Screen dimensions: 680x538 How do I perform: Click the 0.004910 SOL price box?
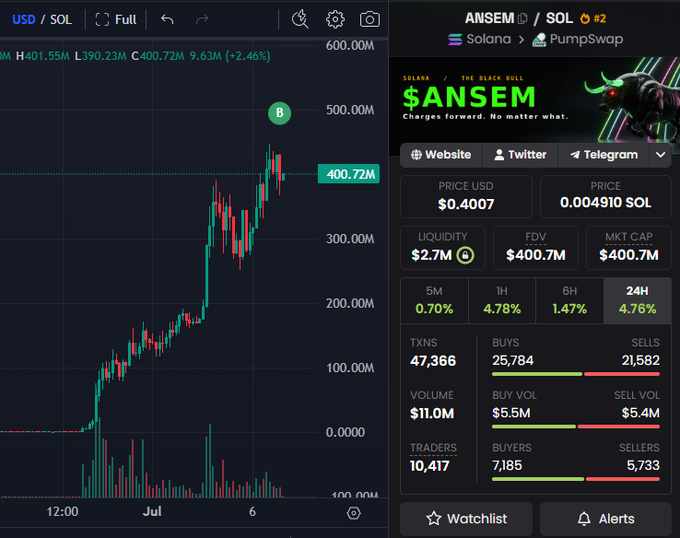point(606,196)
